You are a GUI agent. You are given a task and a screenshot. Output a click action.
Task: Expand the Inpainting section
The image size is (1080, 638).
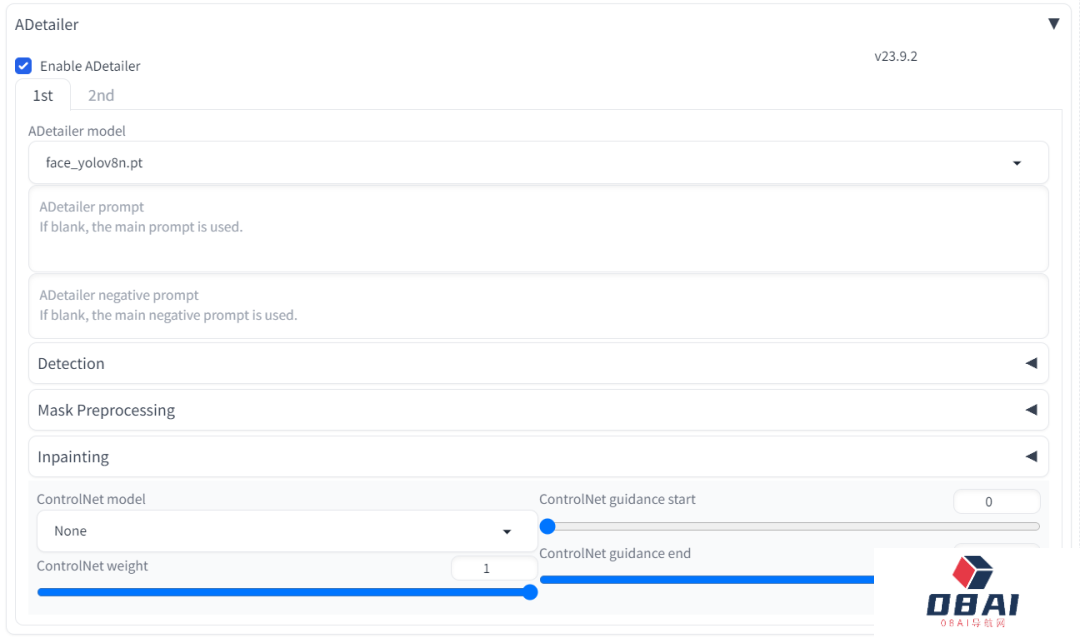[x=539, y=457]
